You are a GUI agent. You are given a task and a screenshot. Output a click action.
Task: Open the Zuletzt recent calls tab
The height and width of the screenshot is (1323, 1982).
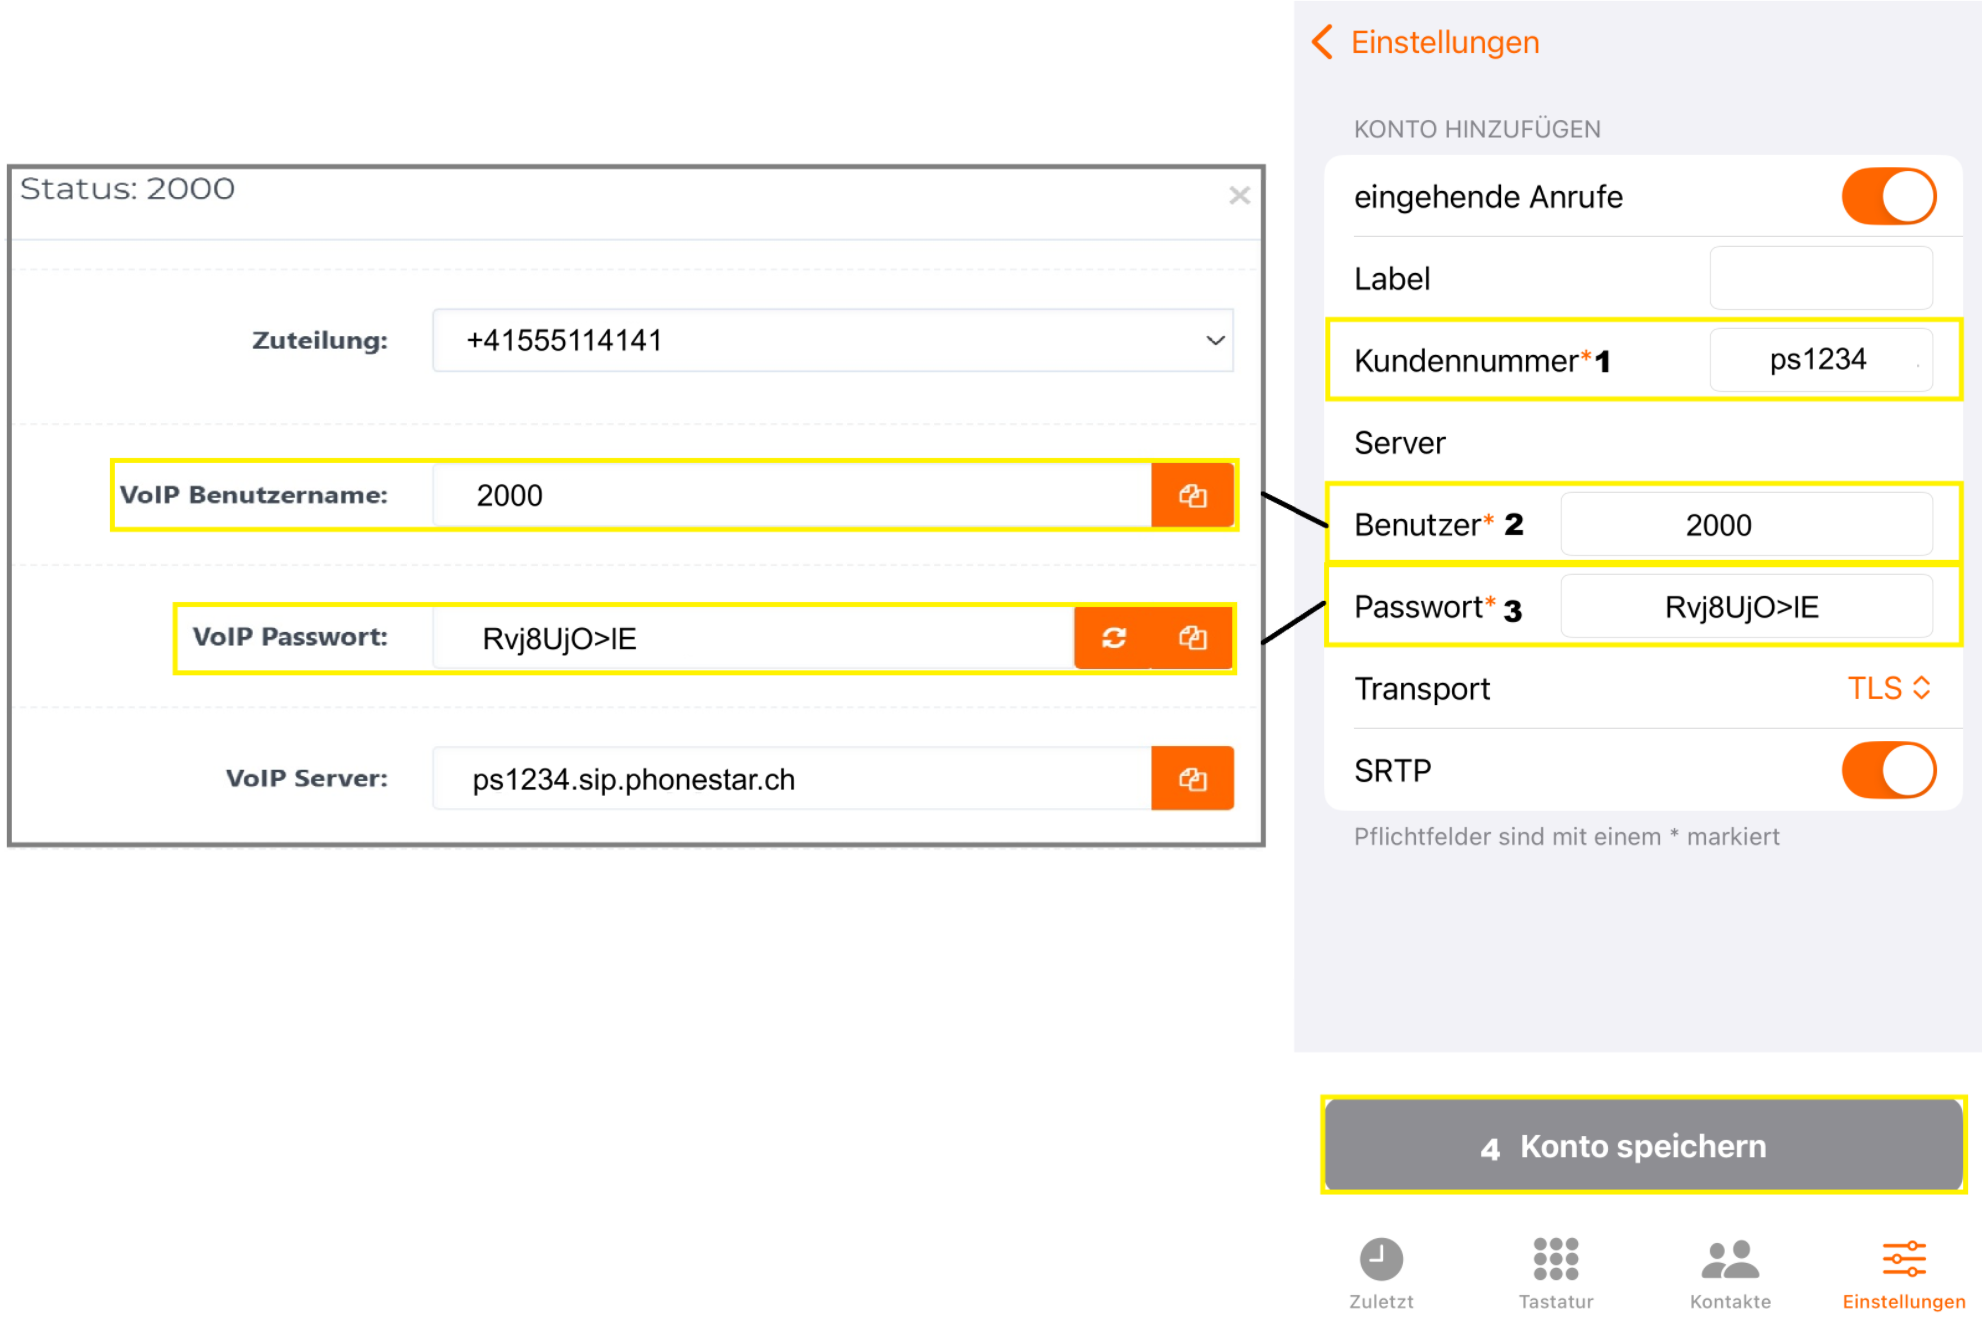tap(1381, 1272)
